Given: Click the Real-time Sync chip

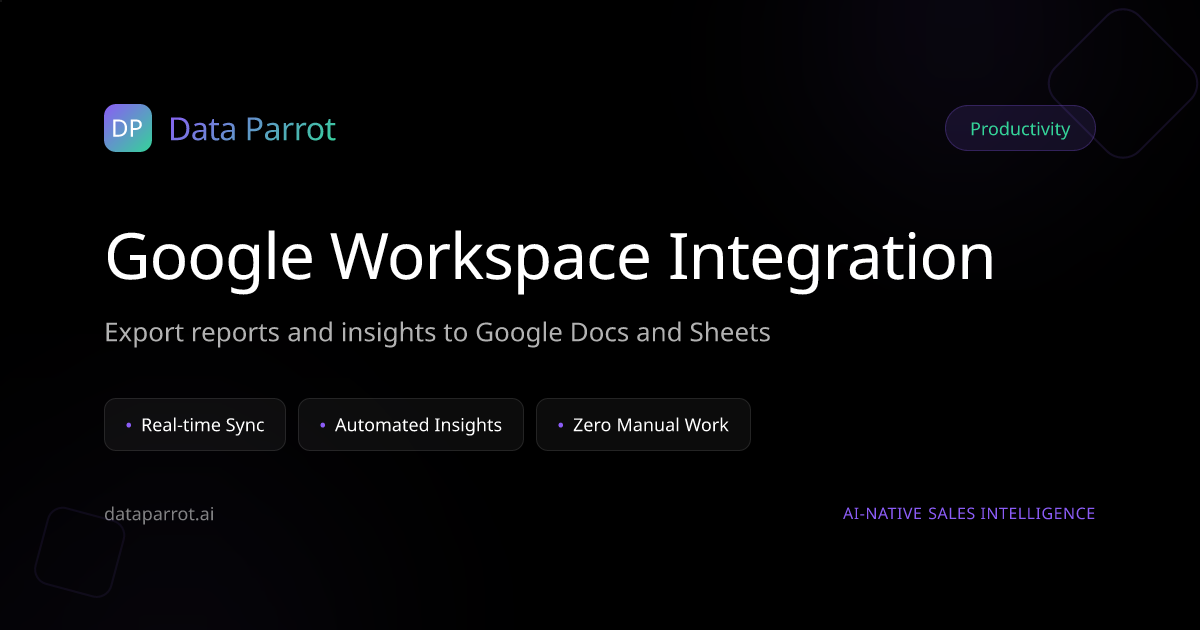Looking at the screenshot, I should point(195,425).
